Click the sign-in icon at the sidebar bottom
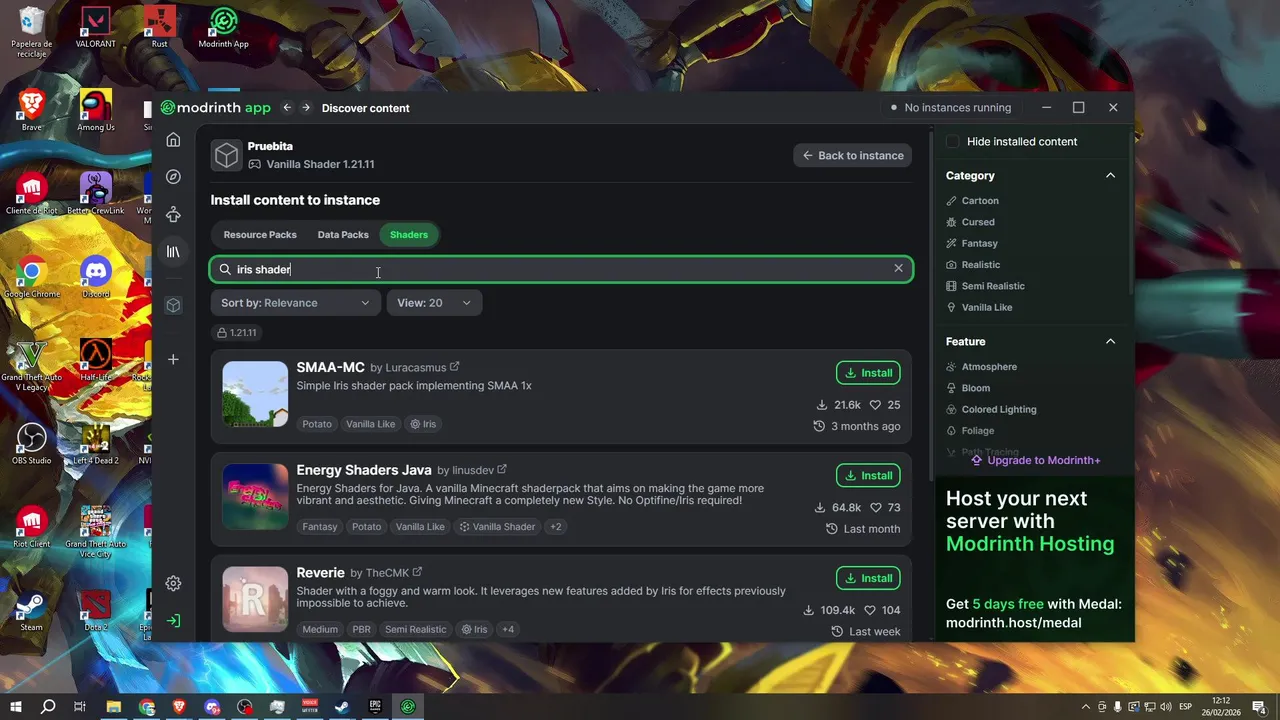The image size is (1280, 720). click(x=173, y=621)
